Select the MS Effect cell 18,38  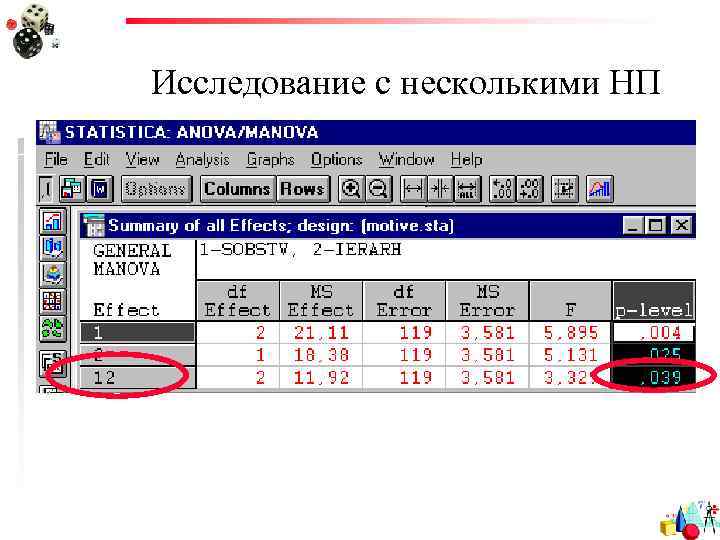coord(321,355)
